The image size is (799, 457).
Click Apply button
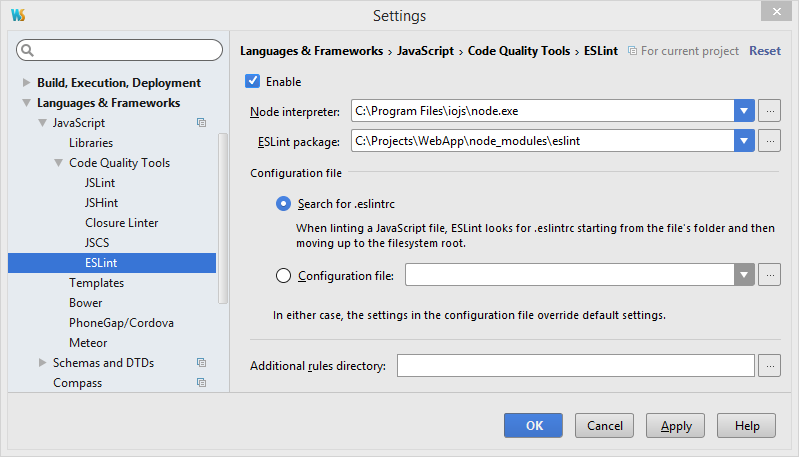[676, 425]
